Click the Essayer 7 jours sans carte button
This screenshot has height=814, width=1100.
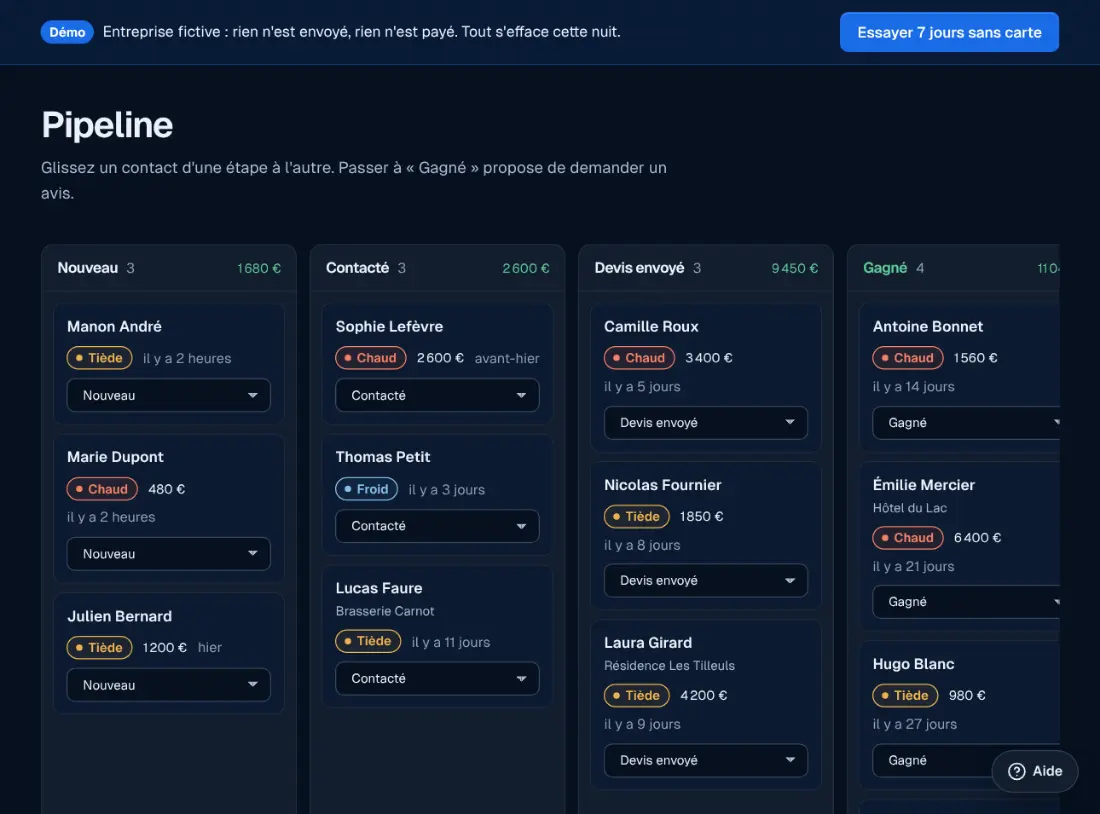tap(948, 32)
